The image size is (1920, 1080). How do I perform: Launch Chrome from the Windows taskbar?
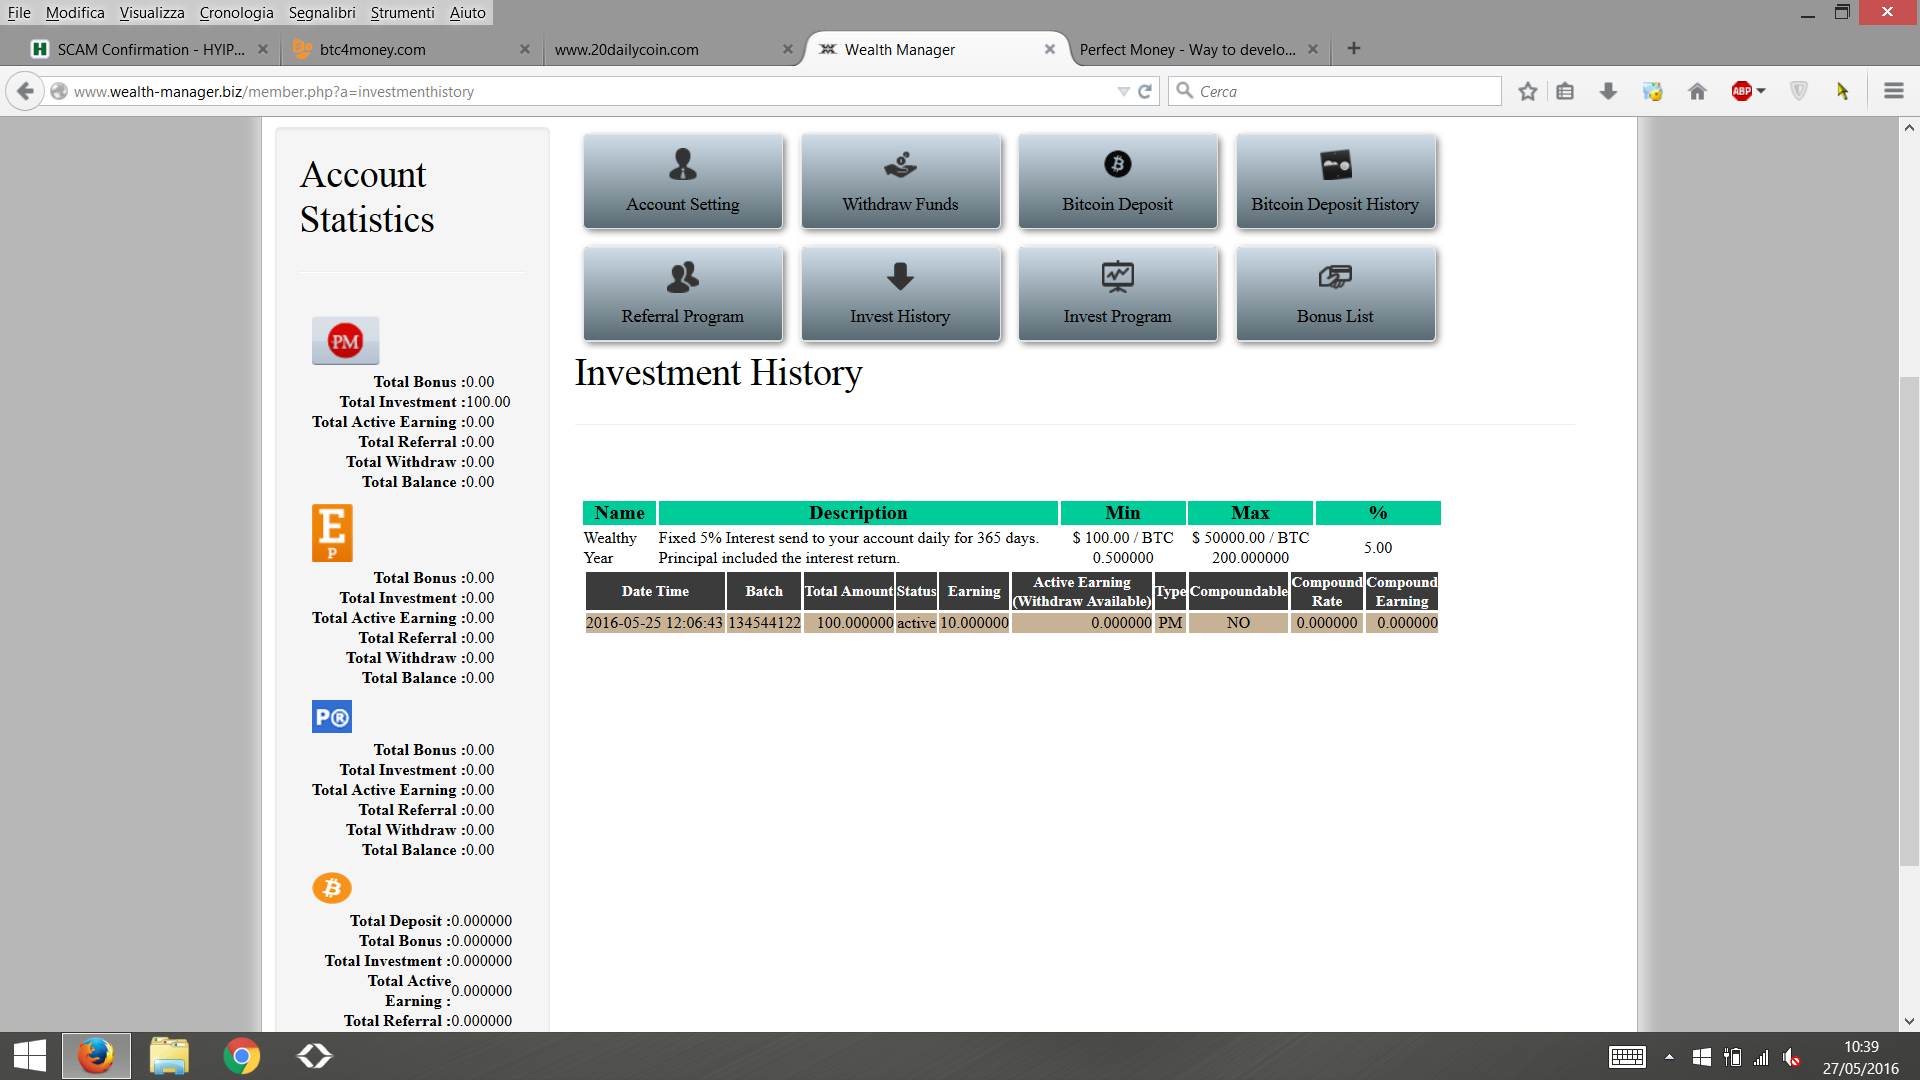point(241,1056)
